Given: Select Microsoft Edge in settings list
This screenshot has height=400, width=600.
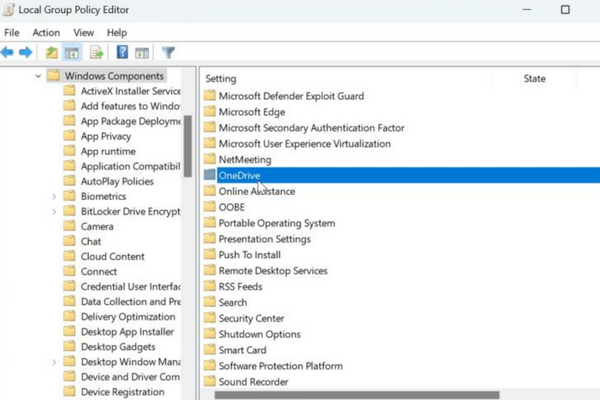Looking at the screenshot, I should tap(252, 112).
